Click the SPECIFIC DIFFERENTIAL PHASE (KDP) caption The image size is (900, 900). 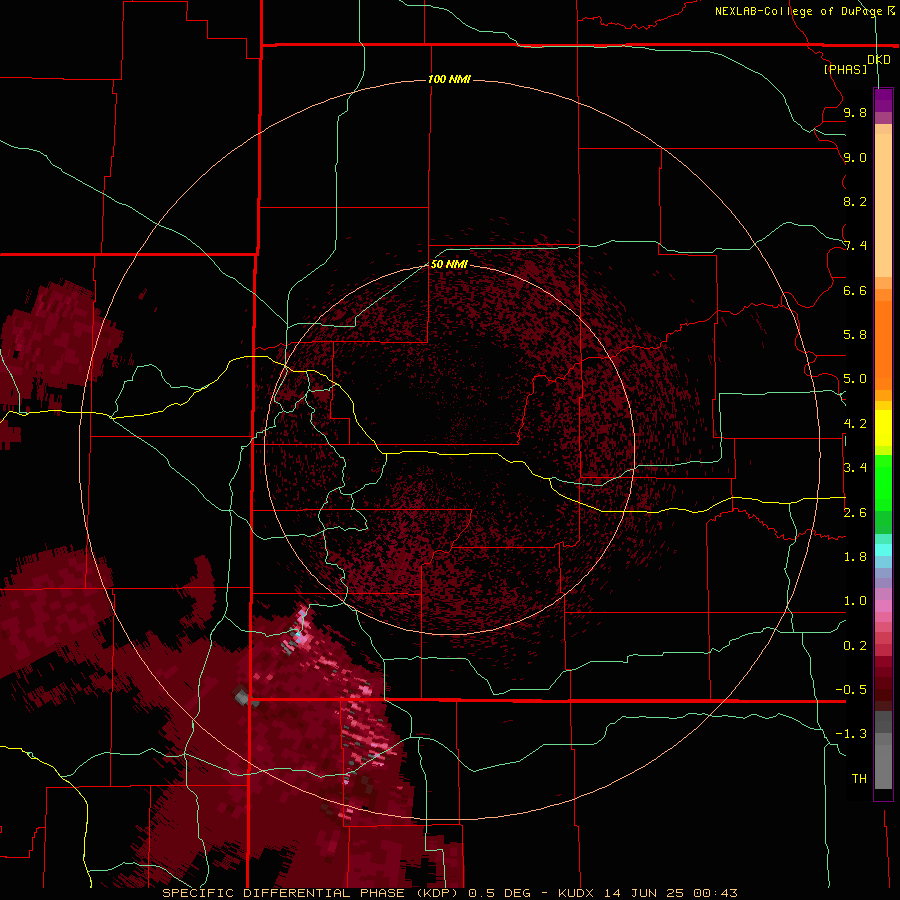(309, 893)
